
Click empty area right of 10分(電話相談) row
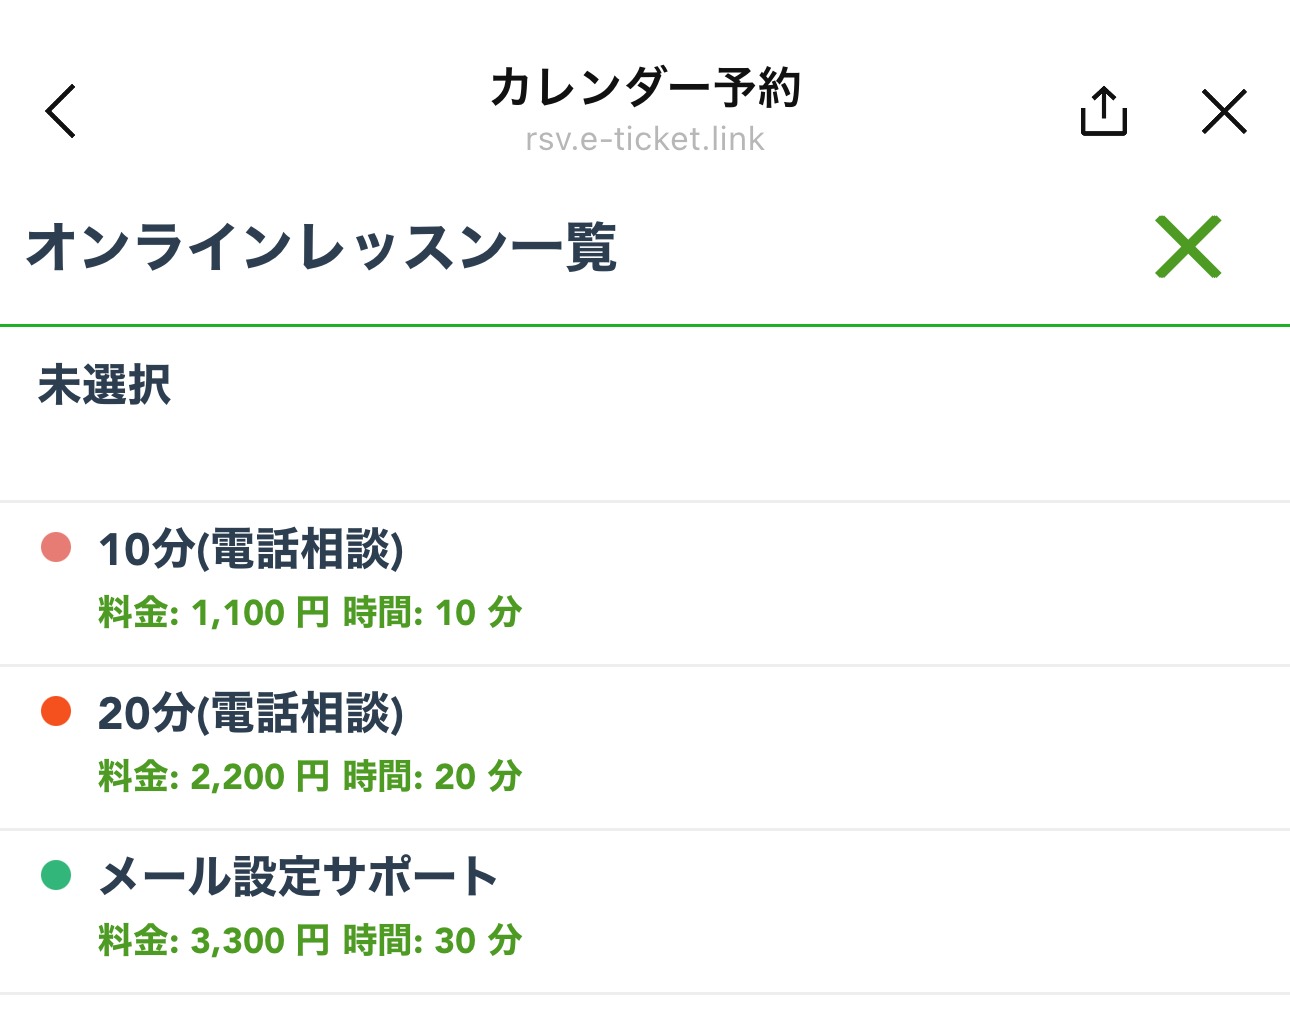pos(900,583)
